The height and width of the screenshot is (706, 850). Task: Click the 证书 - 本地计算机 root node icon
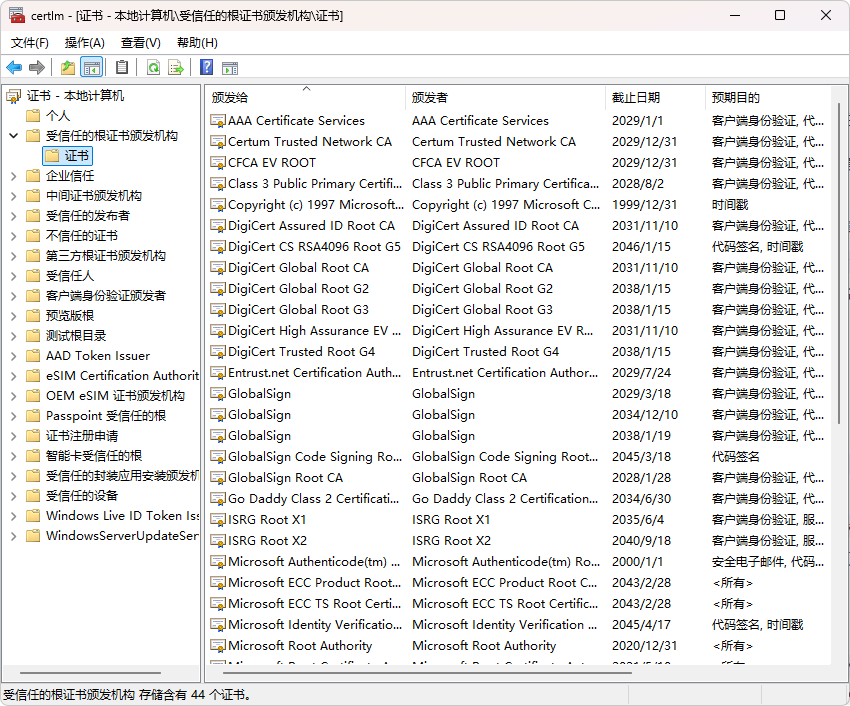click(14, 97)
